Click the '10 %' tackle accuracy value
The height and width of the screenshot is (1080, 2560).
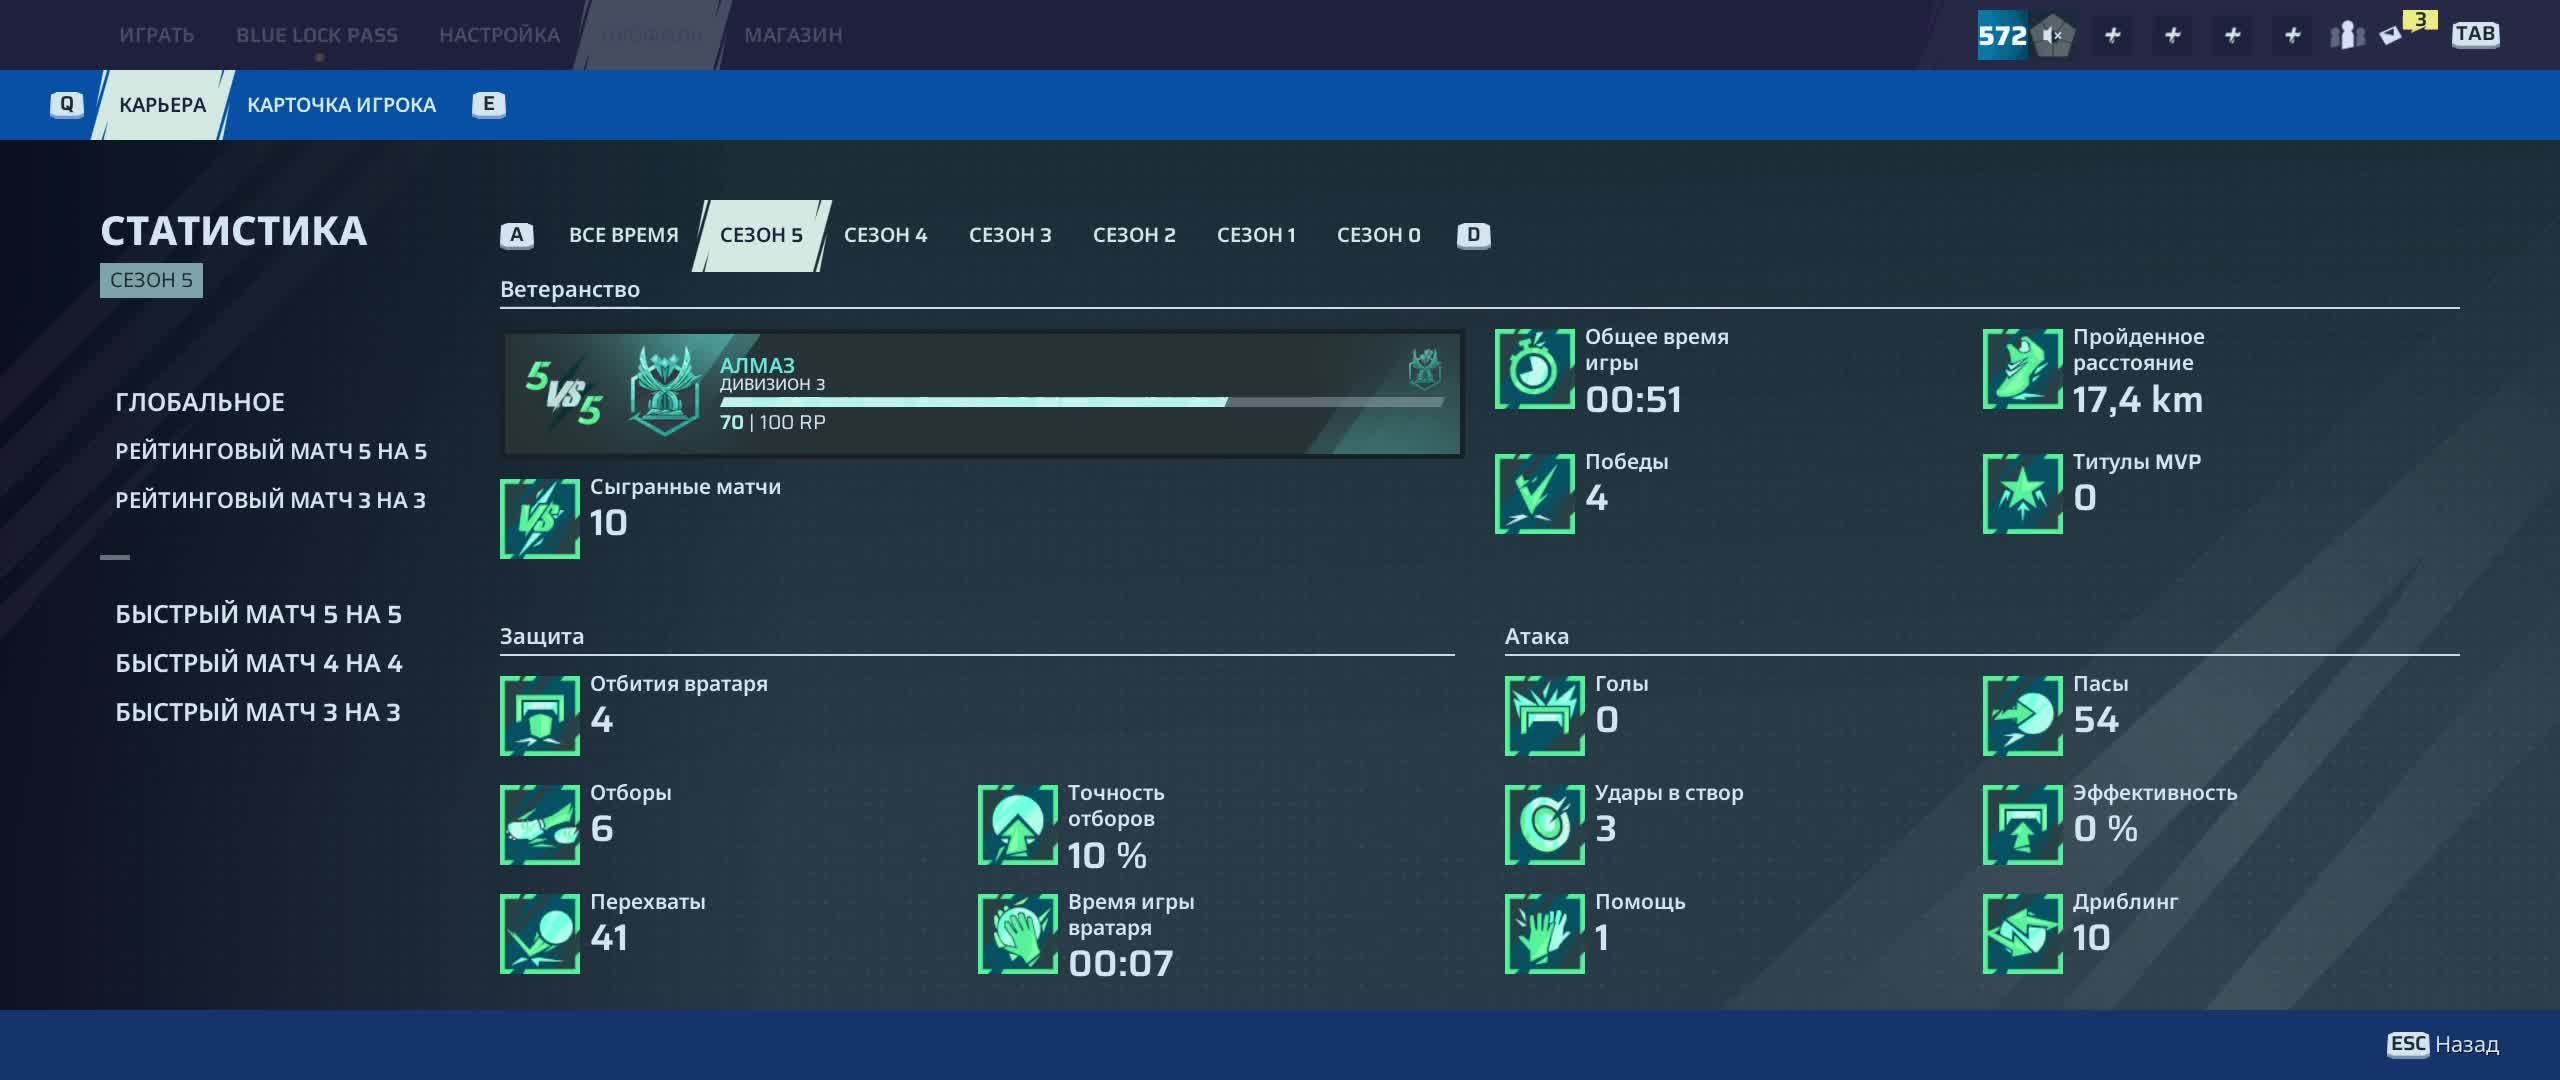tap(1107, 855)
